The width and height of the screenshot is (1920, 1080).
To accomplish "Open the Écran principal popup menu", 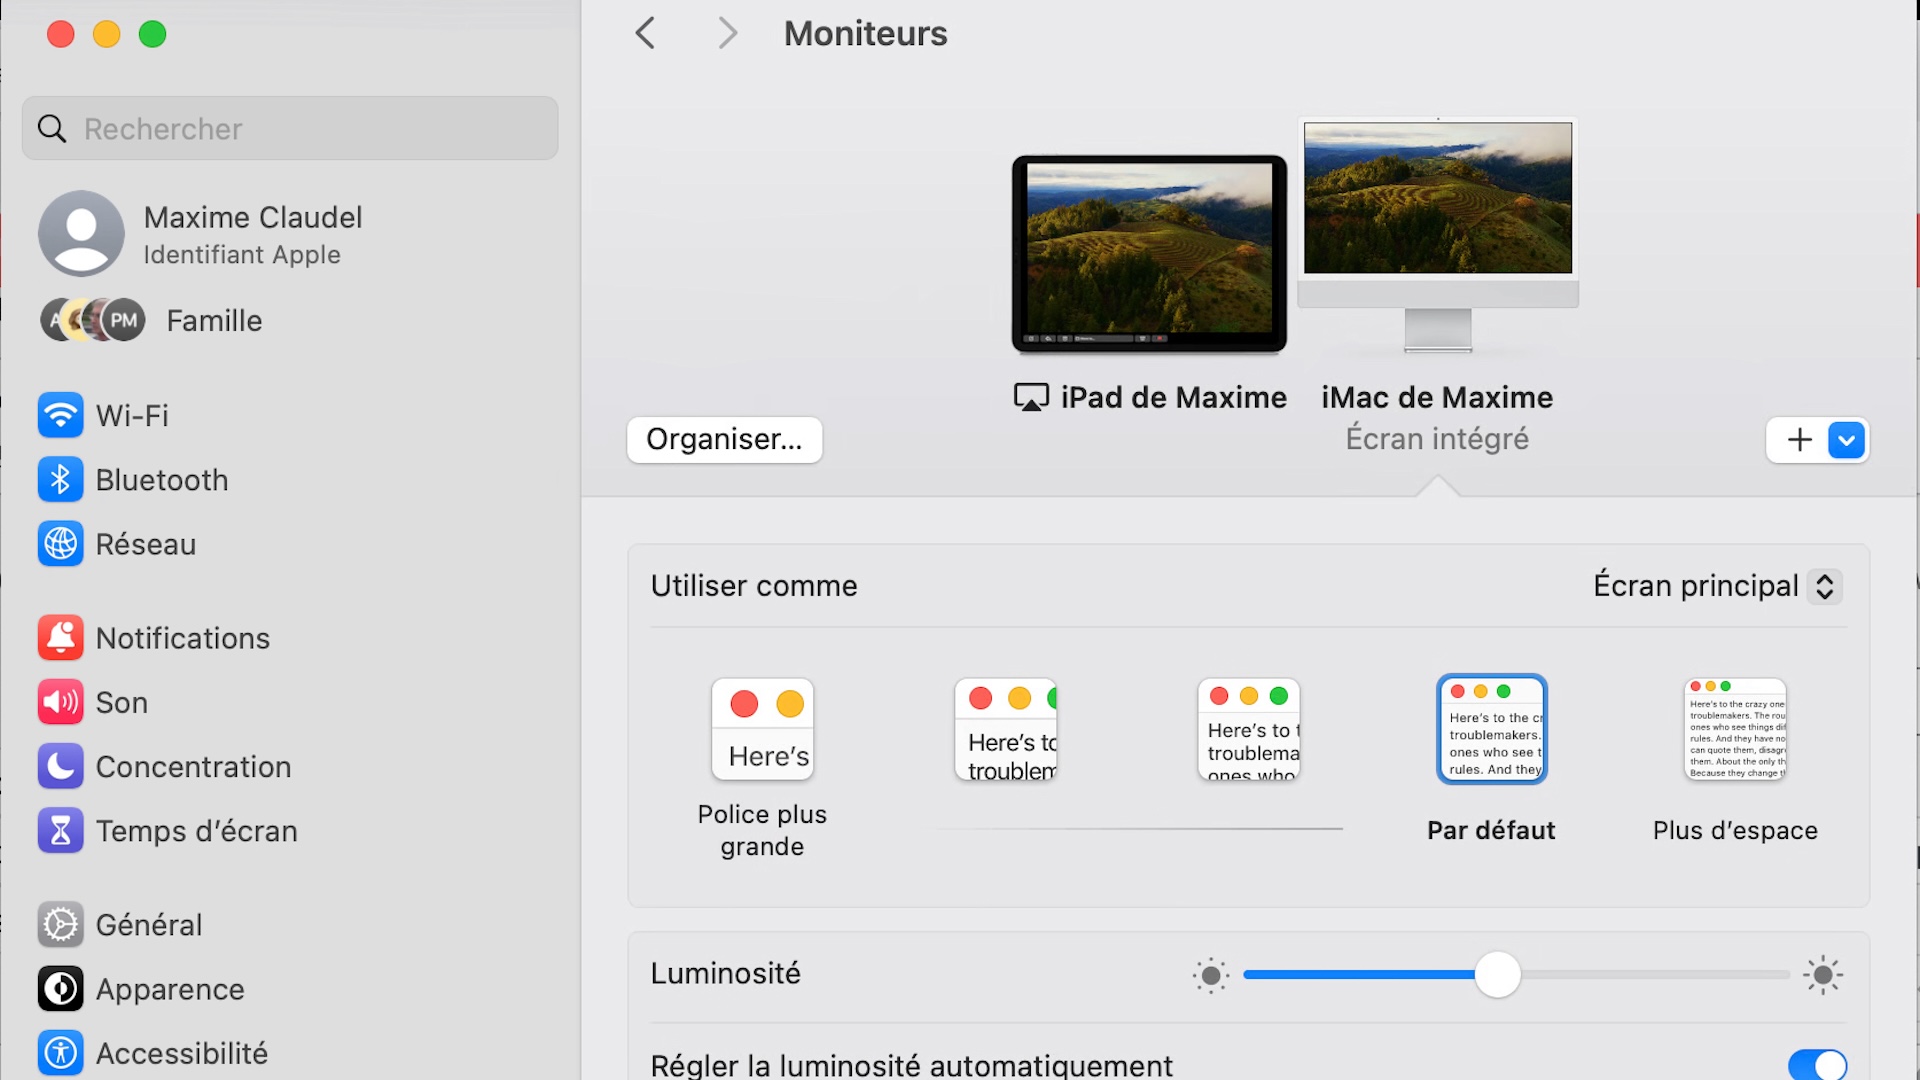I will tap(1717, 586).
